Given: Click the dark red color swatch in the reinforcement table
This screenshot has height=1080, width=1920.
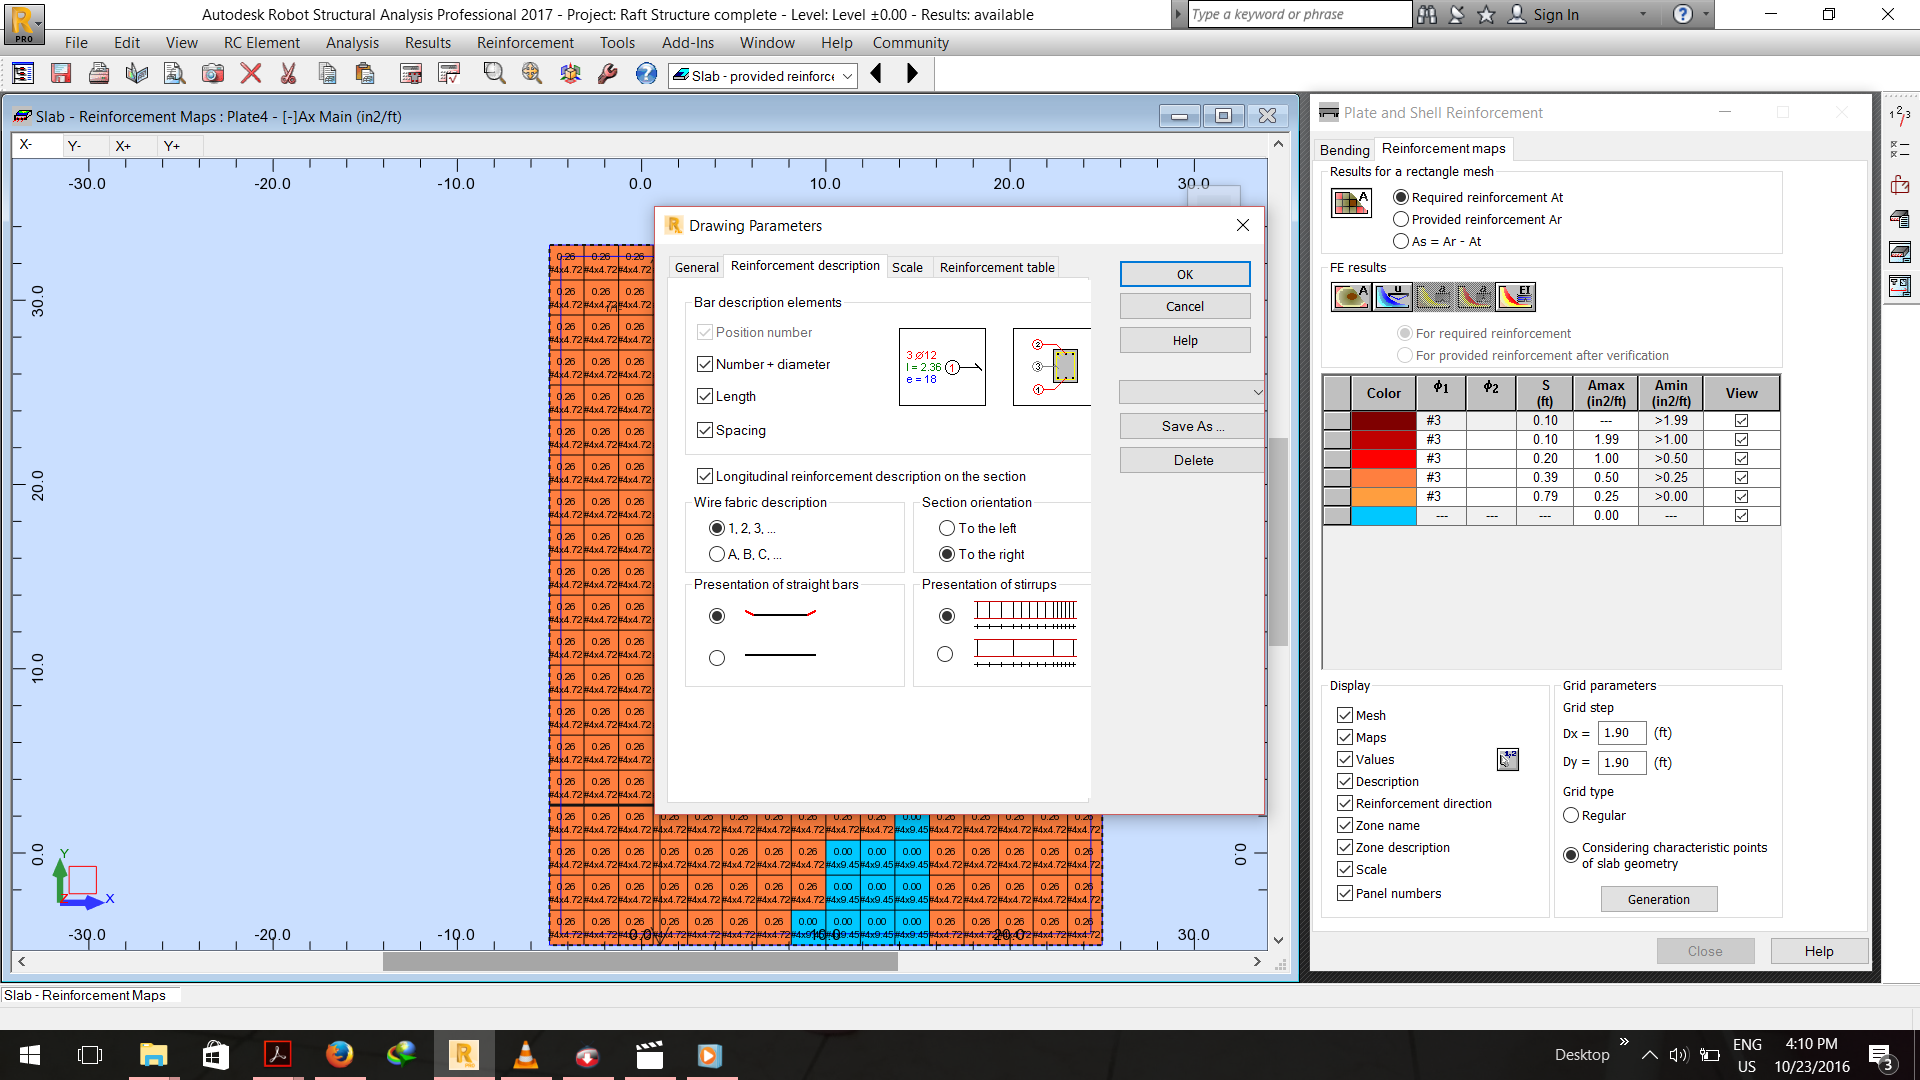Looking at the screenshot, I should pos(1383,420).
